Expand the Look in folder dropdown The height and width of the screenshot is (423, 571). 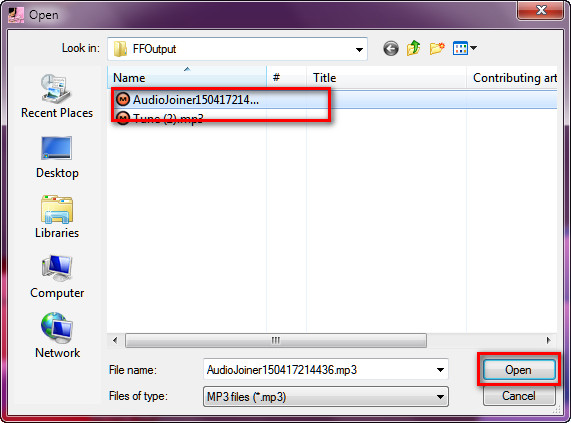pyautogui.click(x=359, y=49)
